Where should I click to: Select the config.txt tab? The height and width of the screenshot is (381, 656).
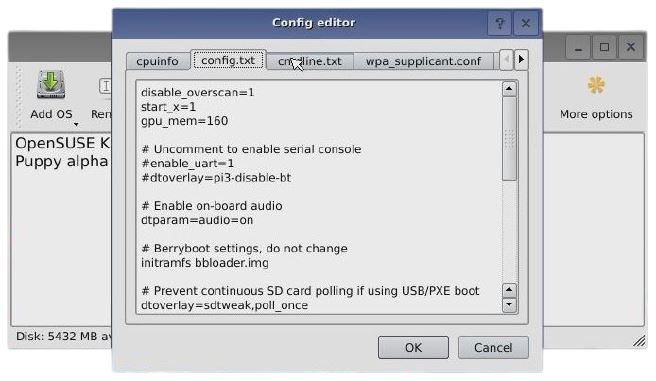[x=228, y=60]
